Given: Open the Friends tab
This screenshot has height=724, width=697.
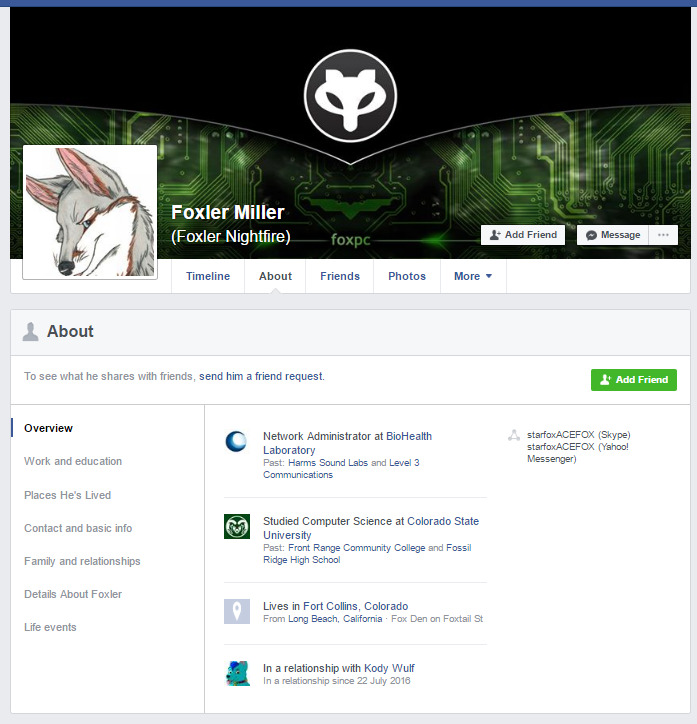Looking at the screenshot, I should (340, 276).
